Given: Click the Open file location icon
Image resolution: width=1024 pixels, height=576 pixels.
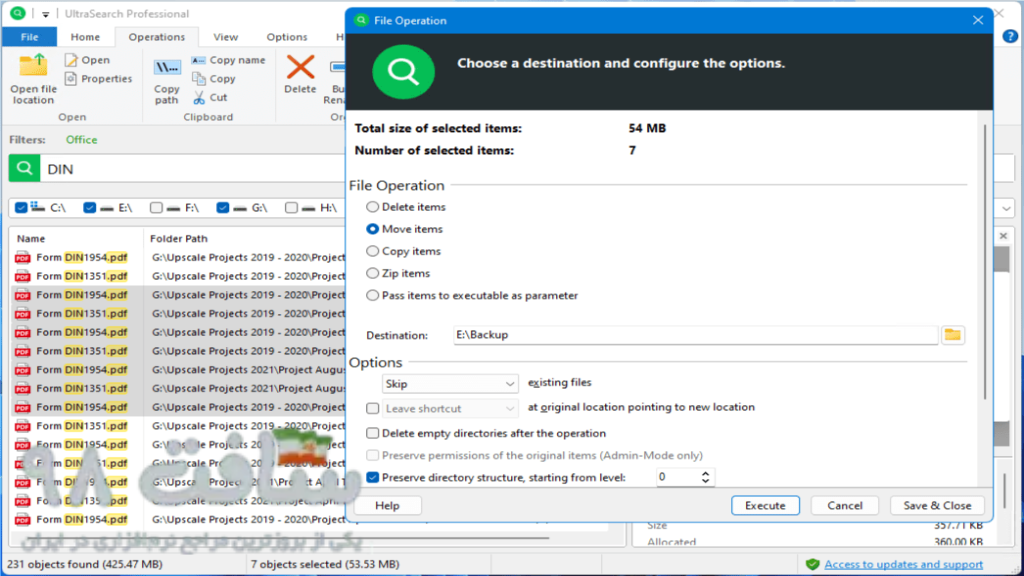Looking at the screenshot, I should (33, 66).
